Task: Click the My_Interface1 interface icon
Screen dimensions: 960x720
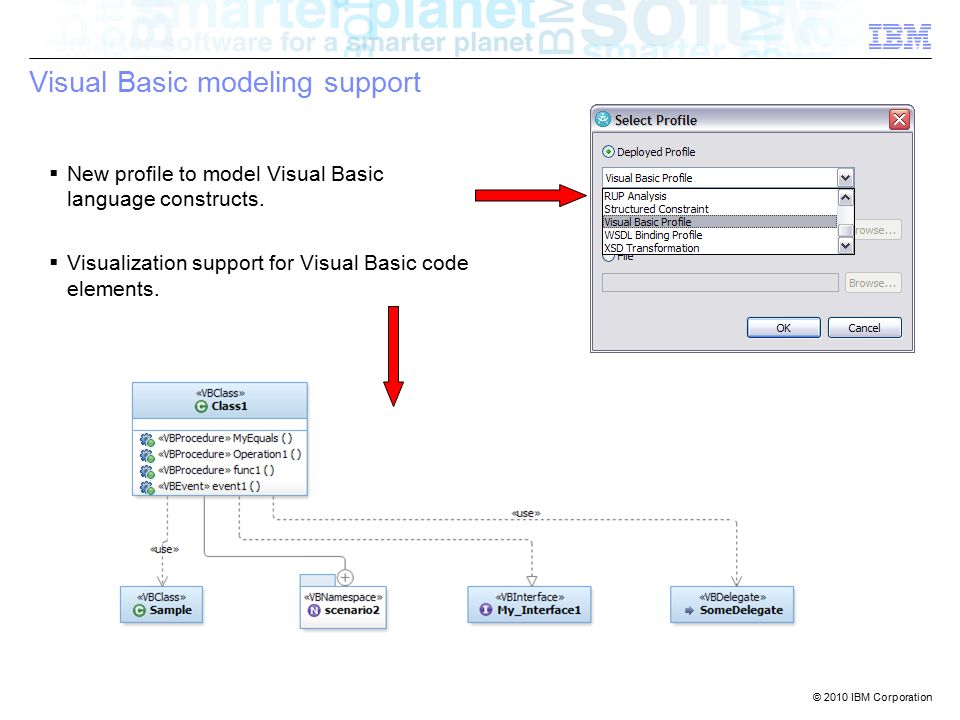Action: coord(486,610)
